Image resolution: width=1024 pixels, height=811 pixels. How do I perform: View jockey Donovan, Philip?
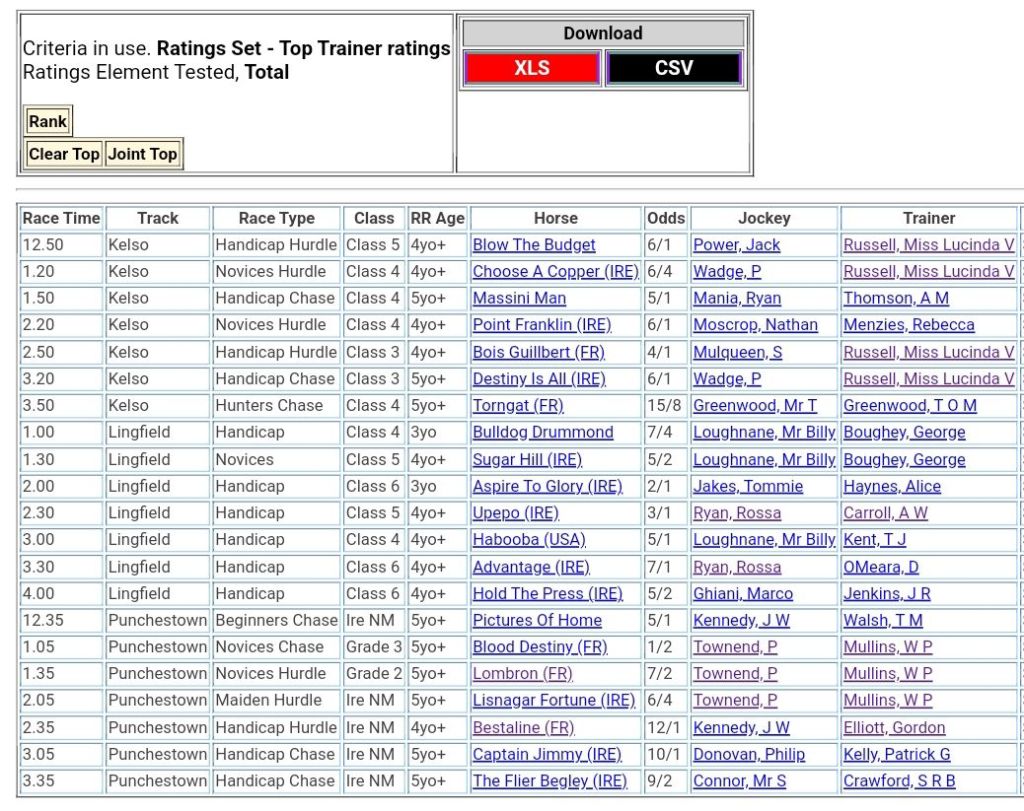tap(749, 755)
